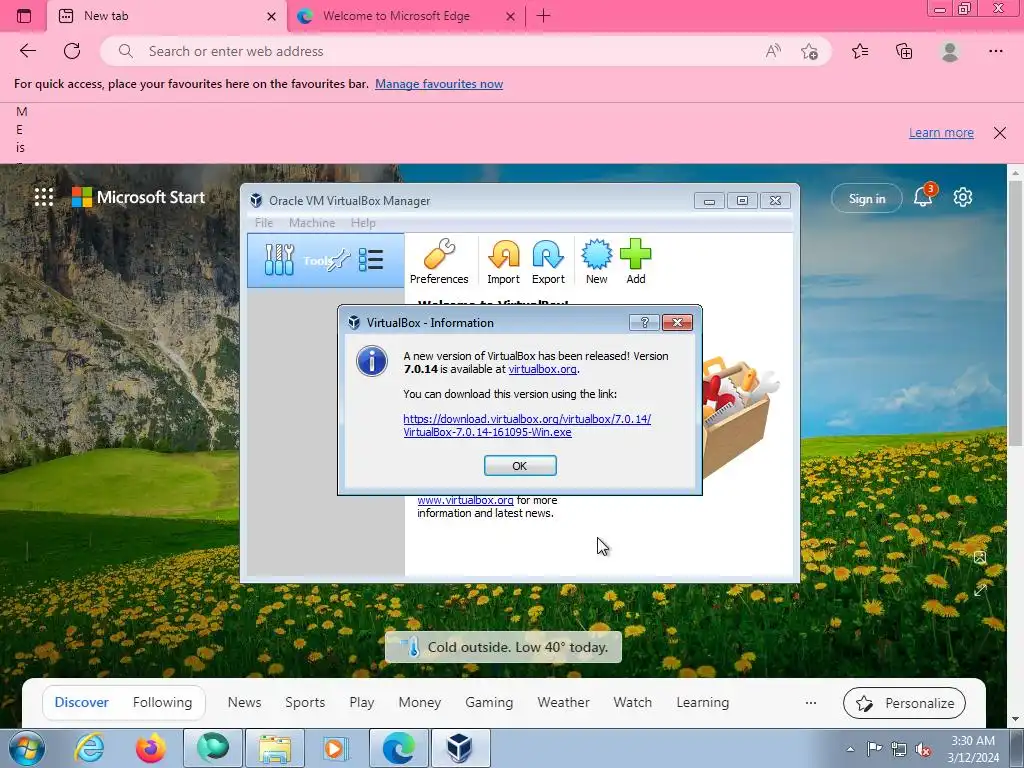This screenshot has height=768, width=1024.
Task: Click the Microsoft Start logo
Action: [x=138, y=197]
